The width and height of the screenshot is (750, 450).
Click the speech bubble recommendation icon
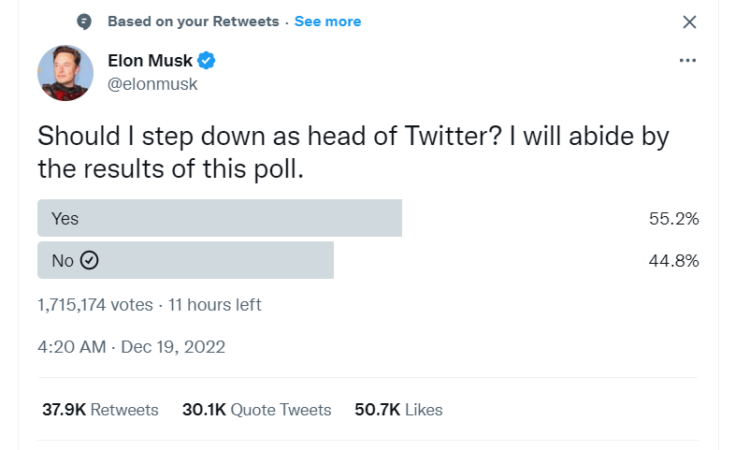click(84, 22)
